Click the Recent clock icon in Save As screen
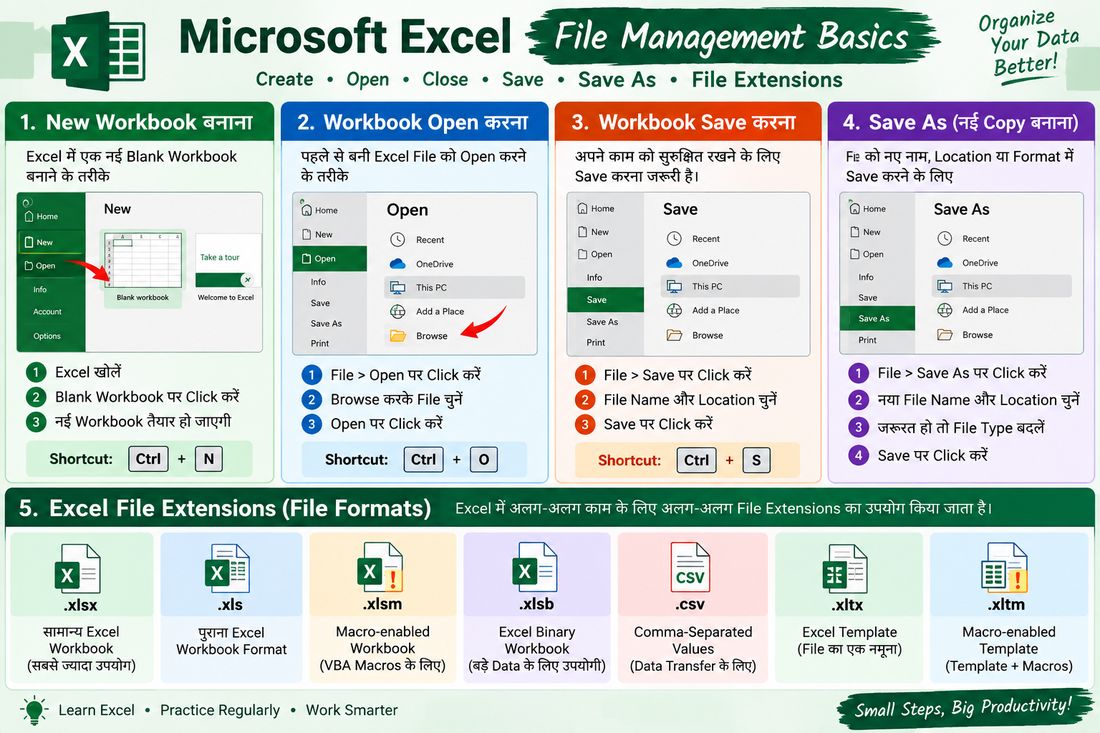 [x=944, y=238]
